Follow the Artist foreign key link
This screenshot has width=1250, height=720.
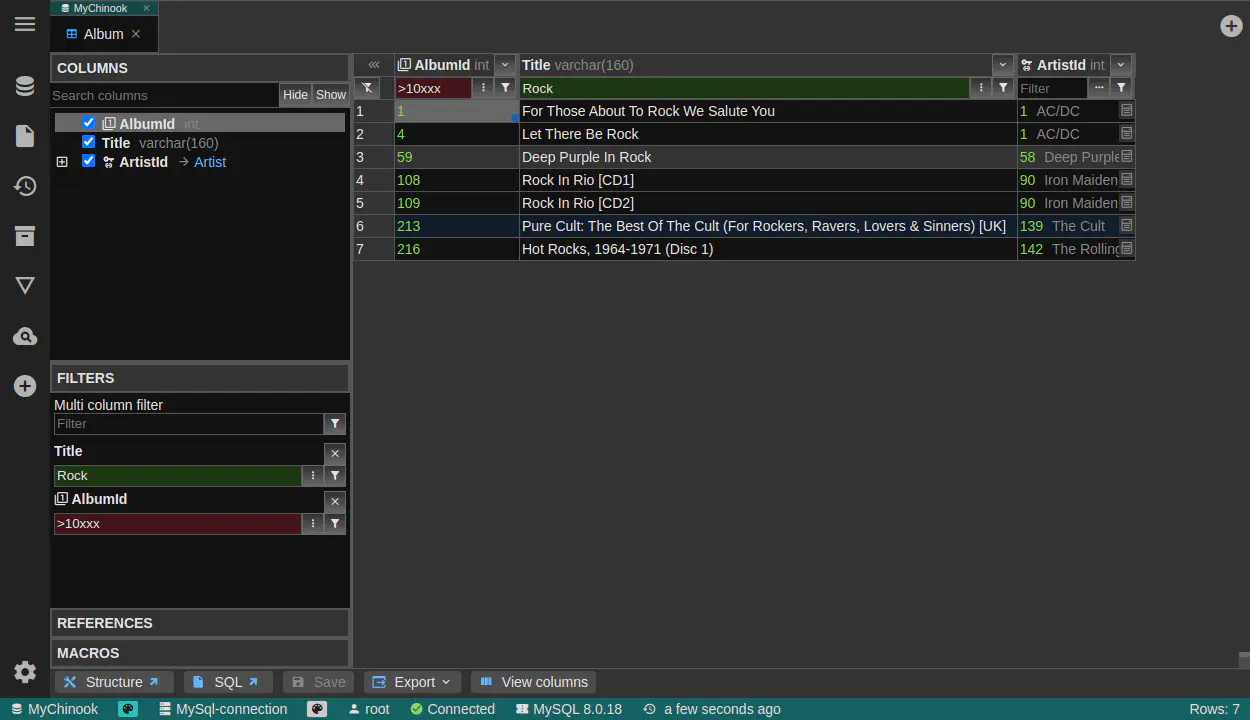tap(210, 162)
